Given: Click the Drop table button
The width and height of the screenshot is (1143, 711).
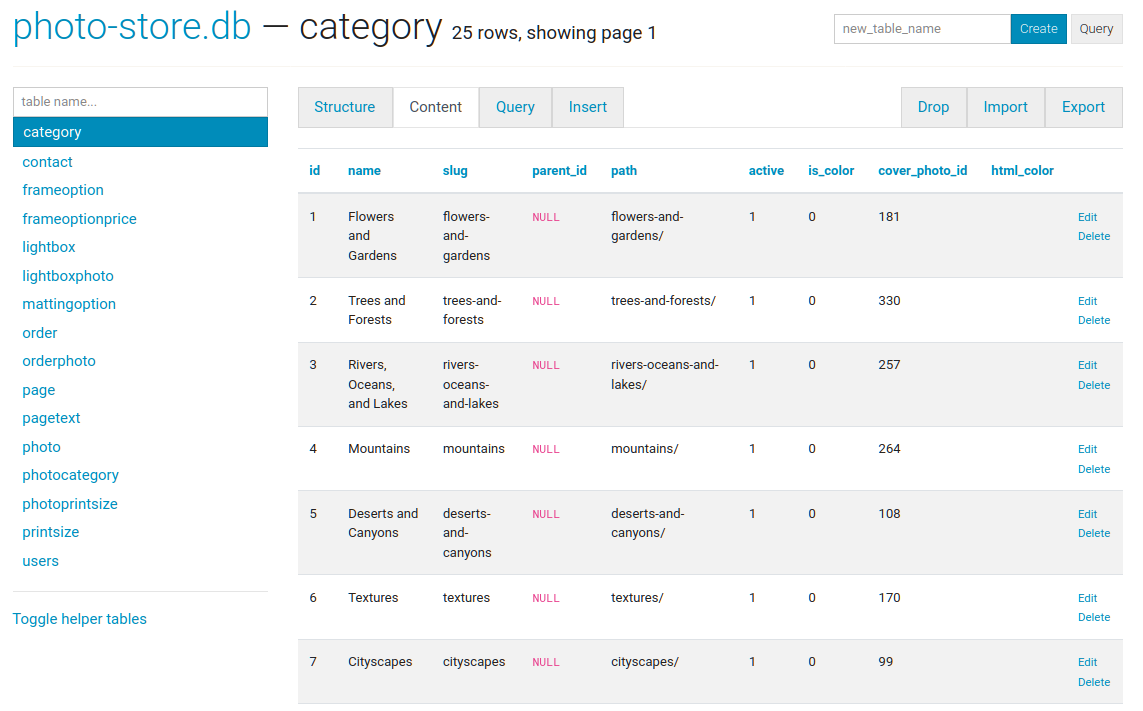Looking at the screenshot, I should click(933, 107).
